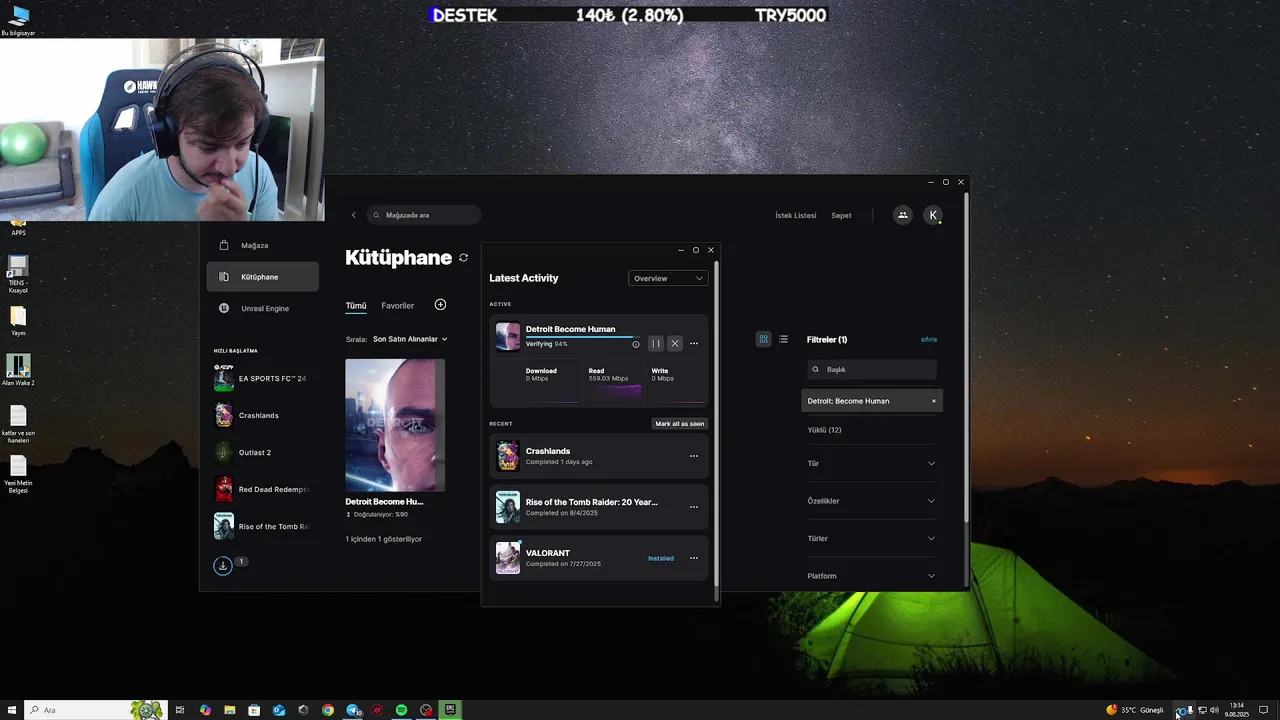Open 35°C Güneşli weather widget
This screenshot has width=1280, height=720.
tap(1135, 710)
